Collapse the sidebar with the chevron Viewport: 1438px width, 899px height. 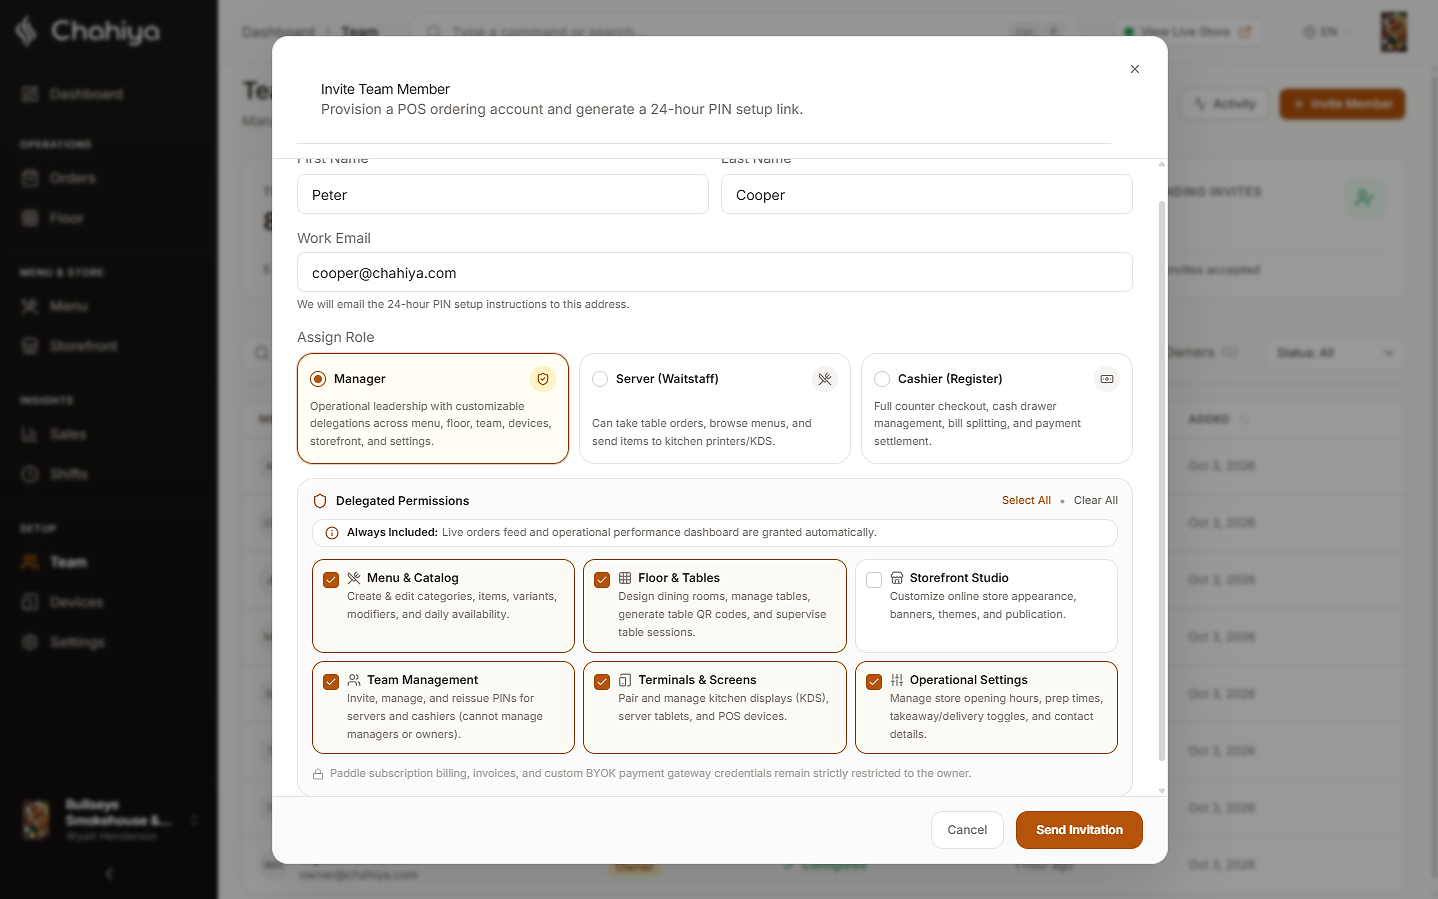[x=109, y=874]
